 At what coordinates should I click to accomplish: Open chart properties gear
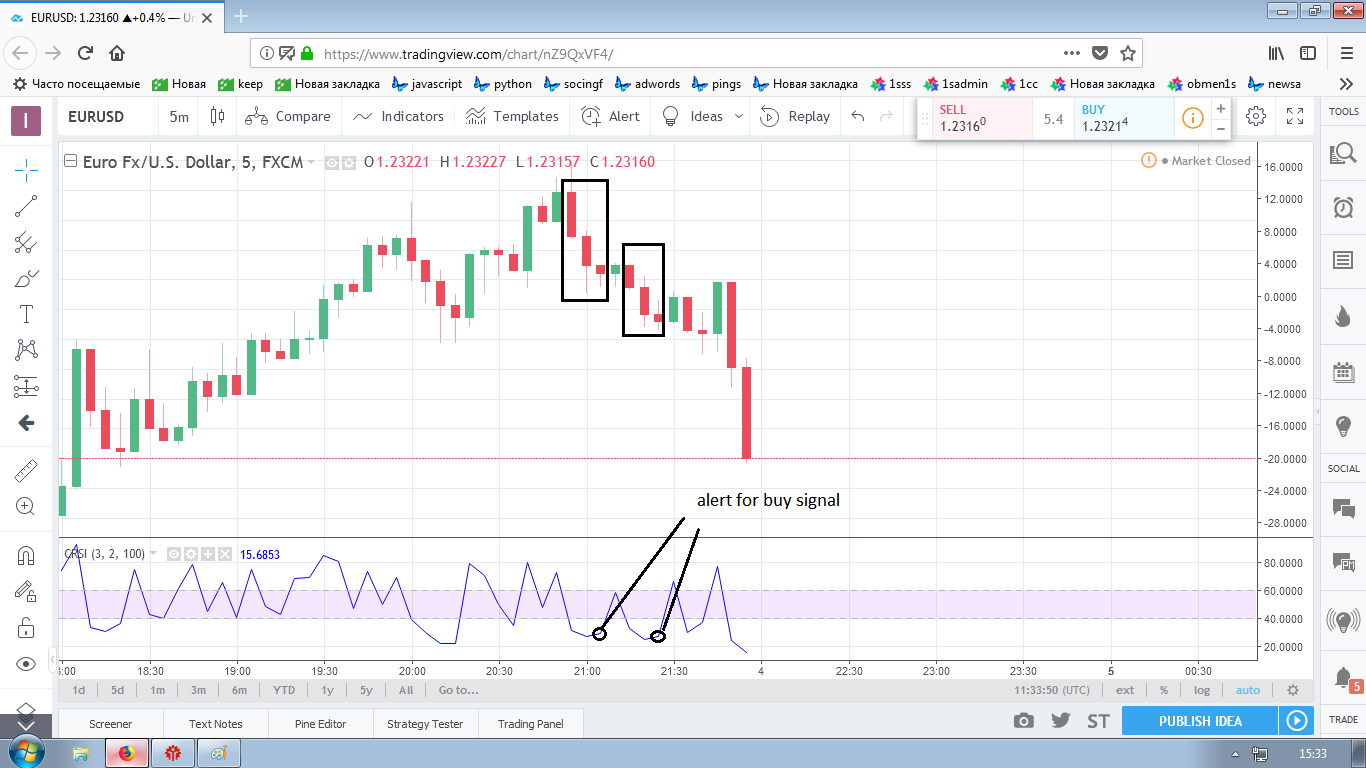click(x=1256, y=116)
